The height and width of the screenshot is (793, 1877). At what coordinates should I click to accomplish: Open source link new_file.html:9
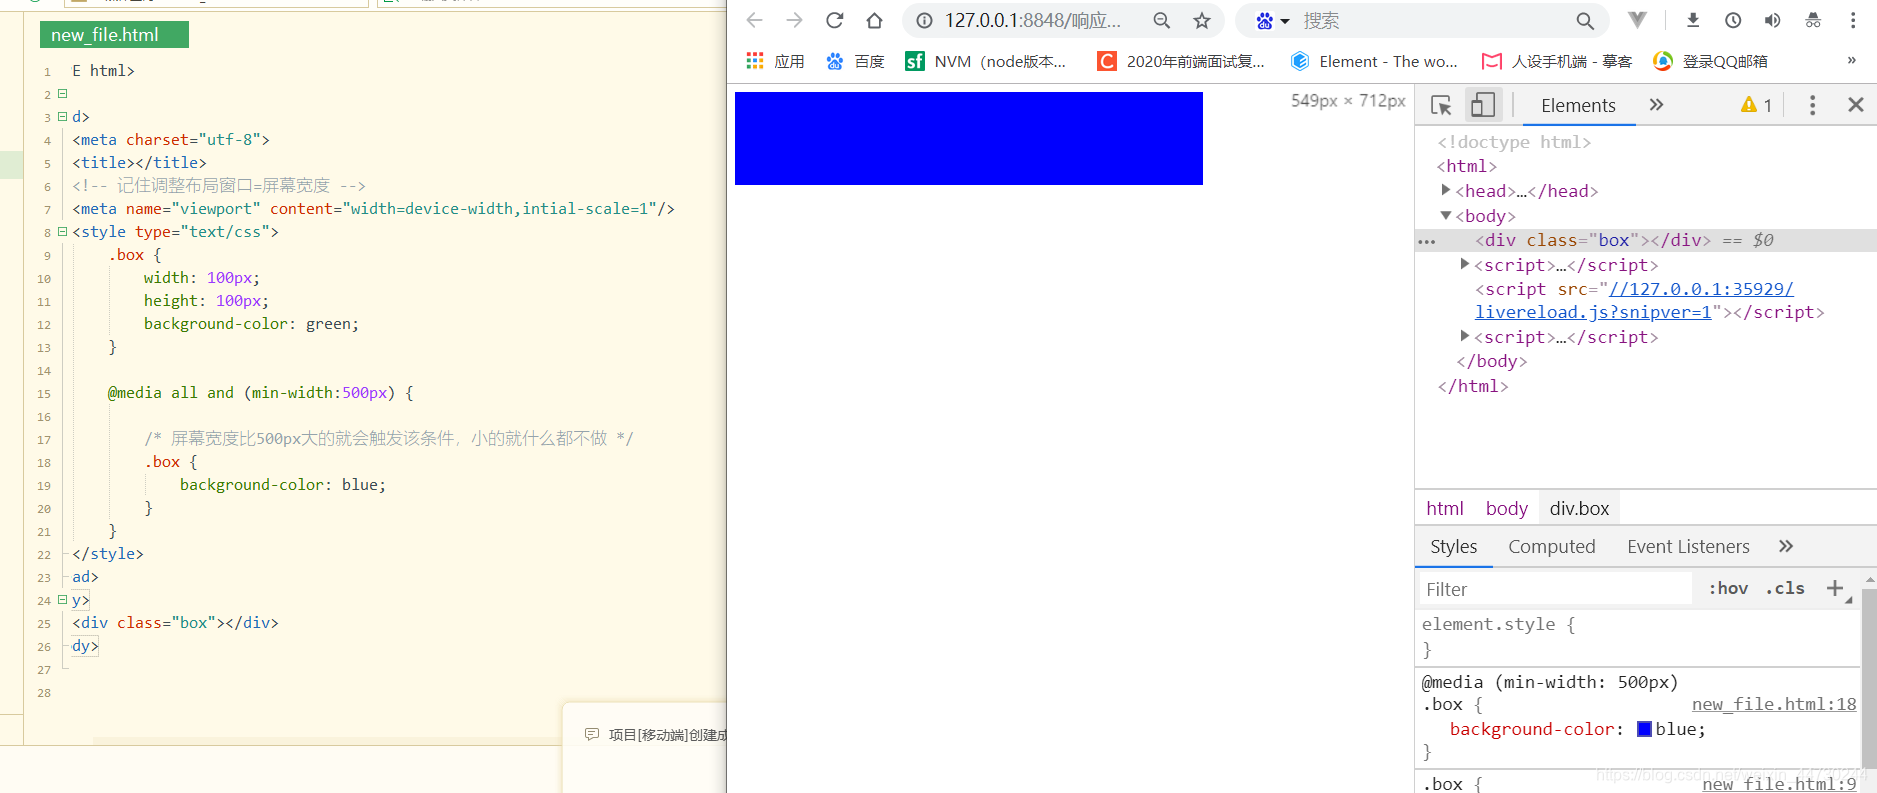tap(1779, 784)
